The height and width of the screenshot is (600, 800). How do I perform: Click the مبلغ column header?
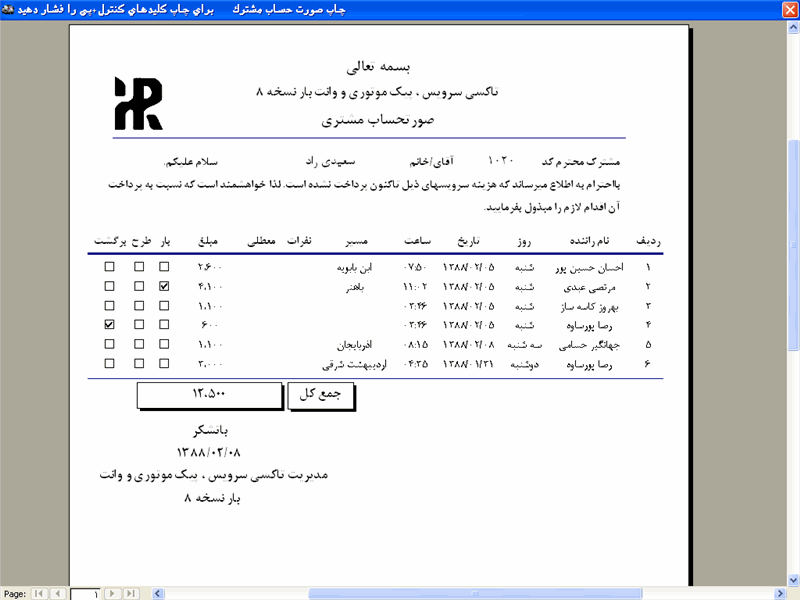tap(208, 241)
